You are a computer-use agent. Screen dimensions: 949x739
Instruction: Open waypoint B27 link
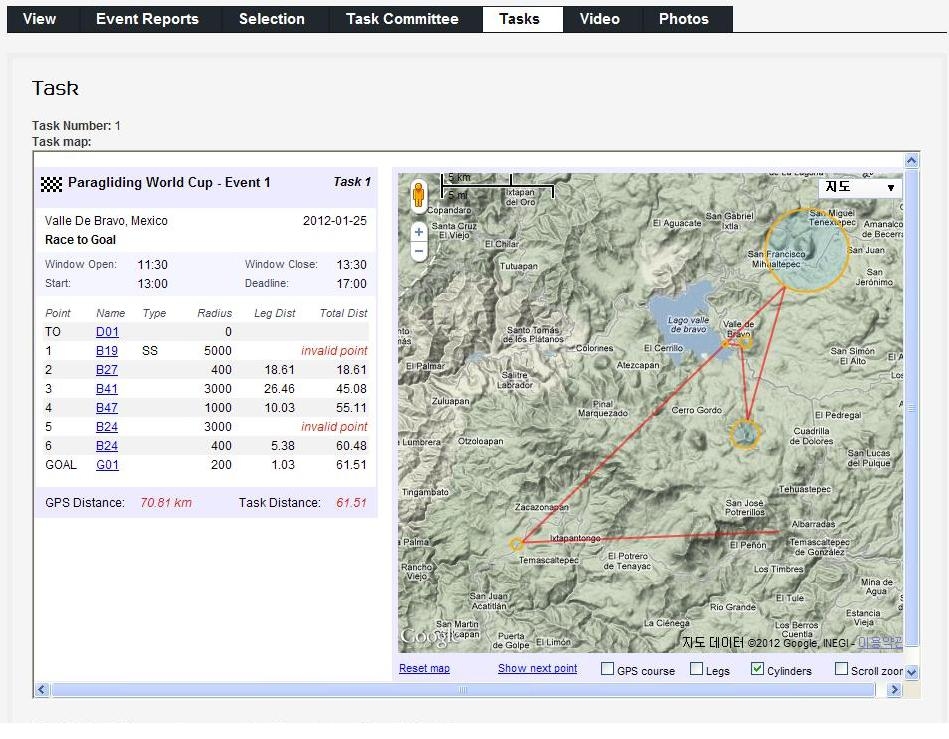click(x=107, y=370)
